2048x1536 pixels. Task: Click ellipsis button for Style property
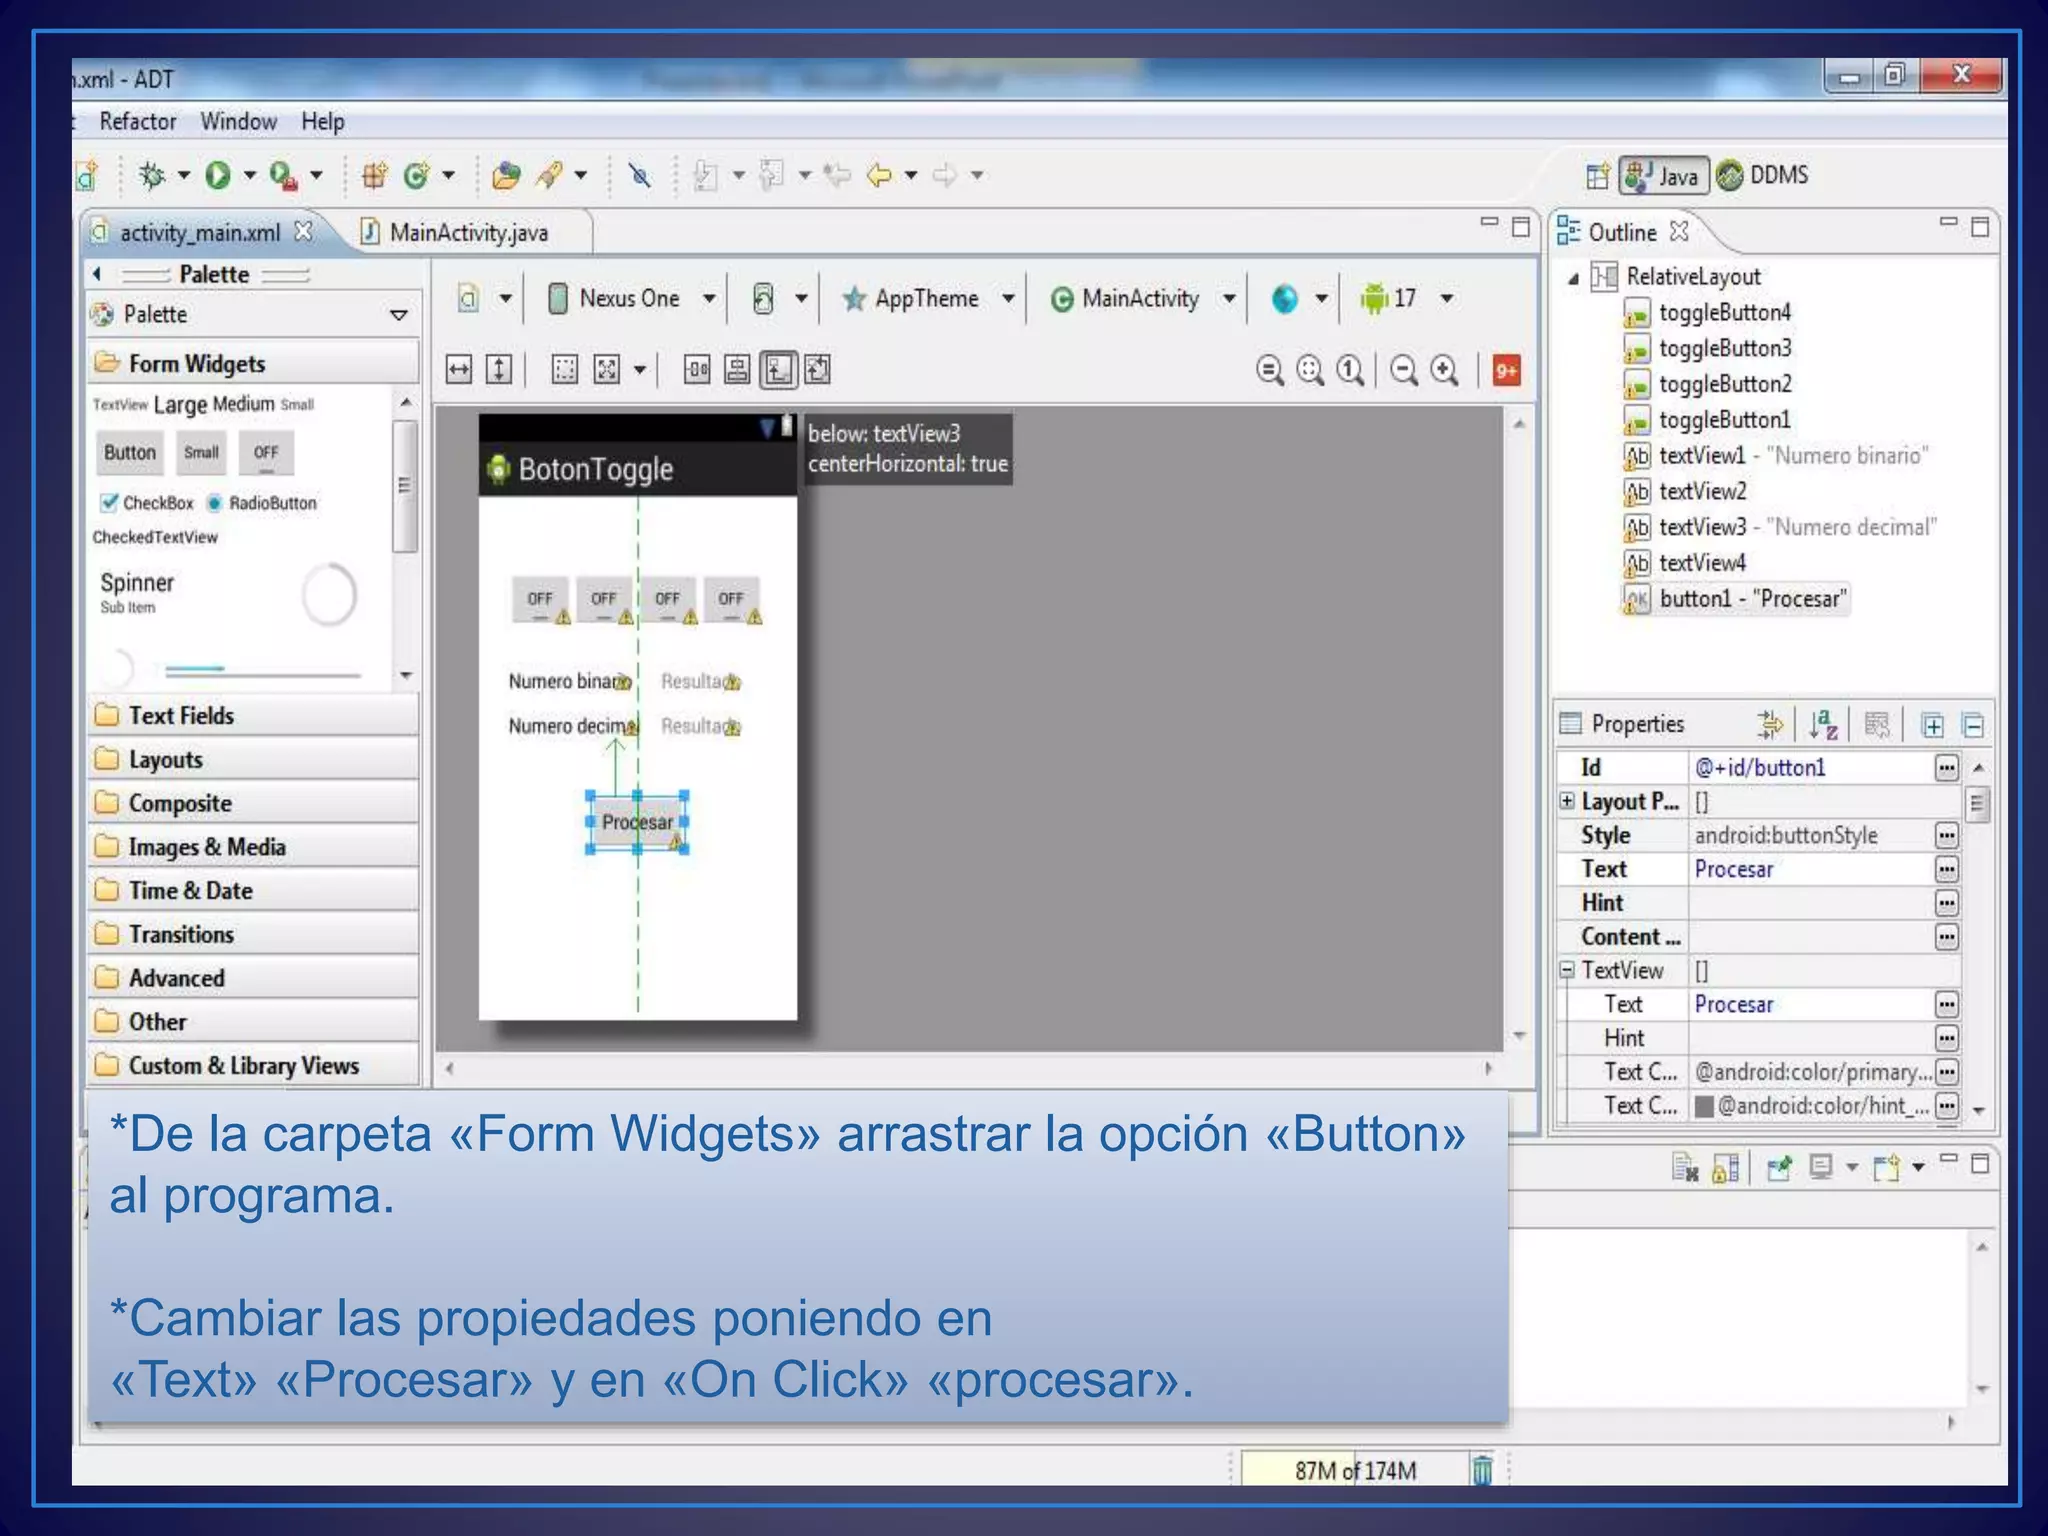[x=1946, y=835]
